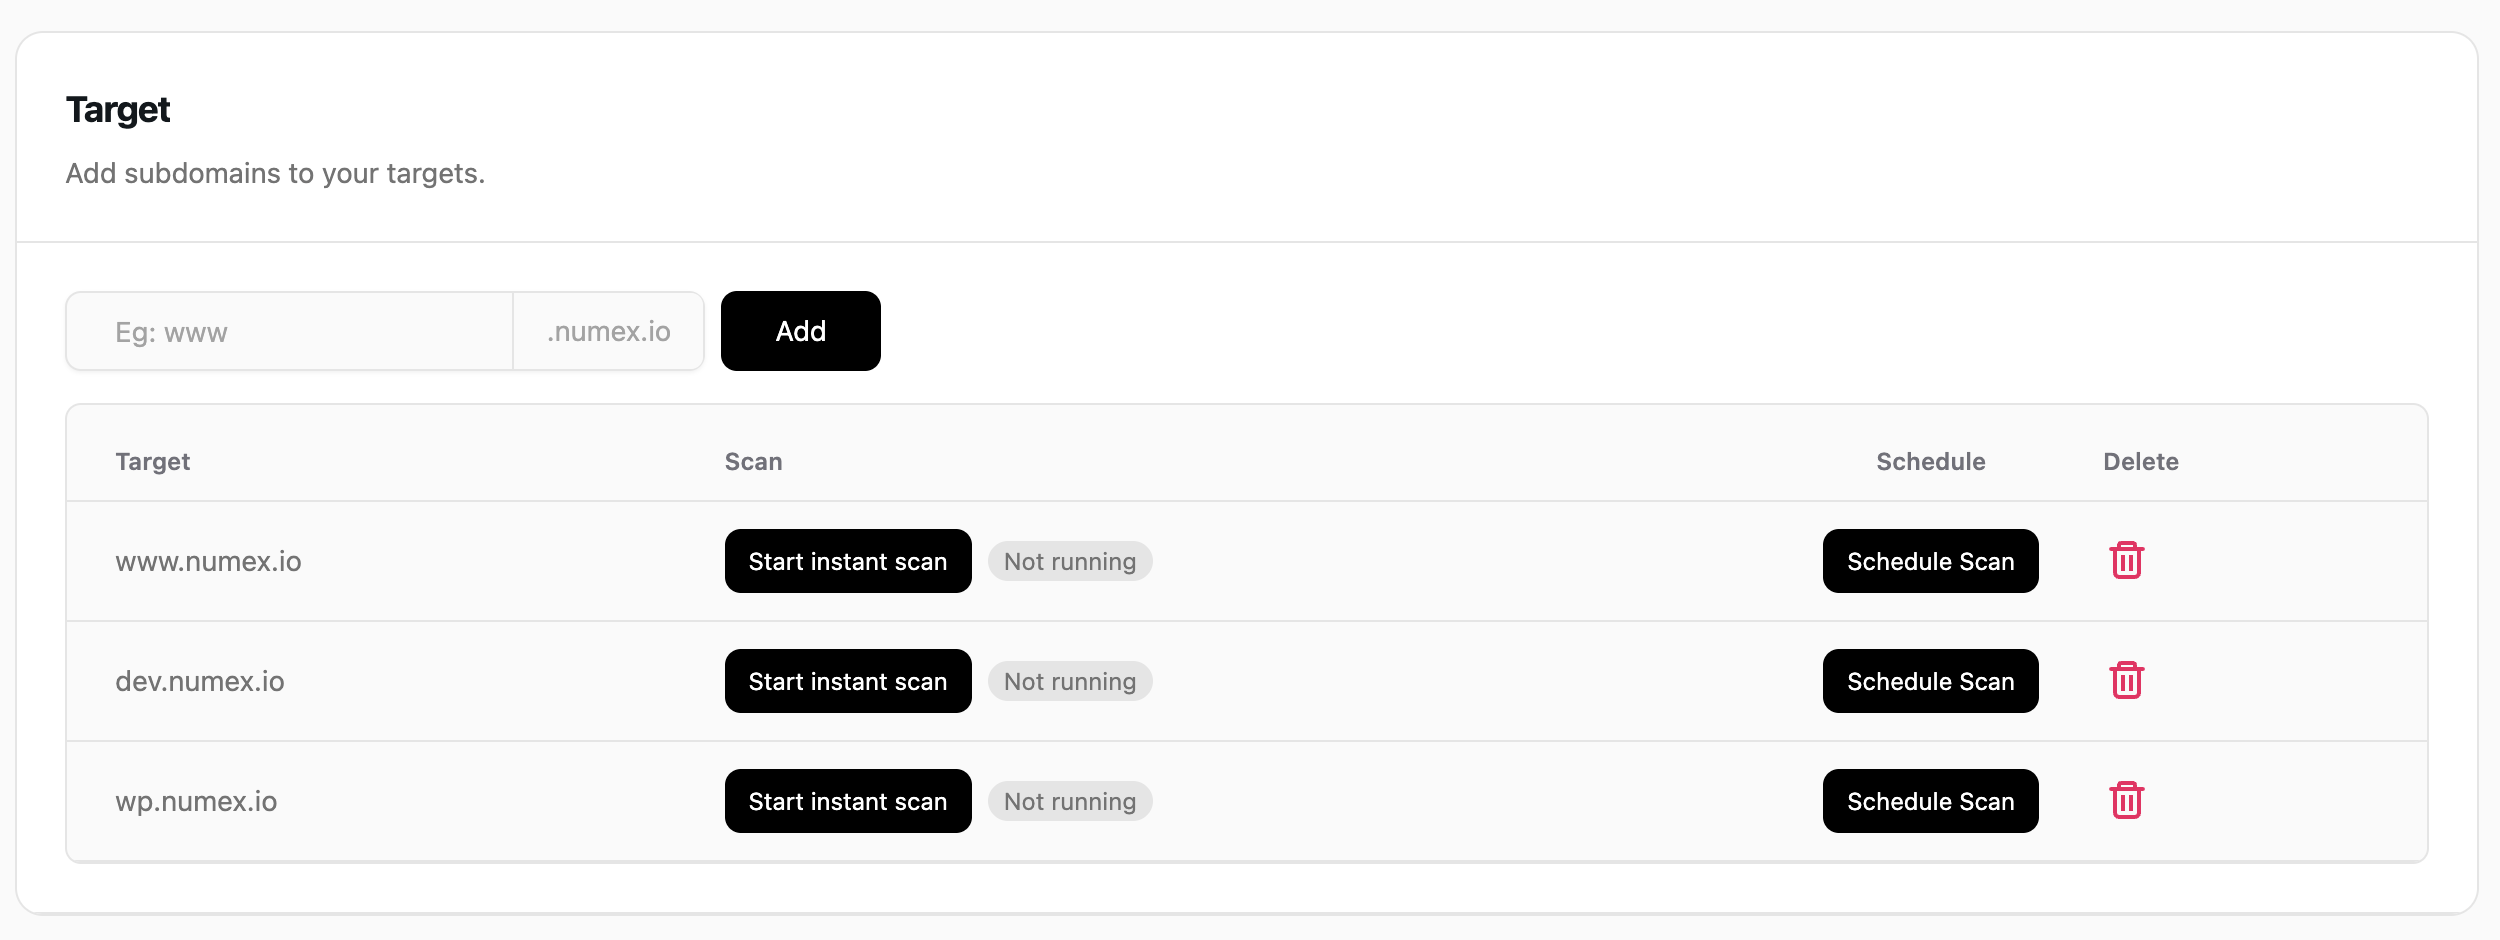
Task: Focus the subdomain input field
Action: pyautogui.click(x=290, y=332)
